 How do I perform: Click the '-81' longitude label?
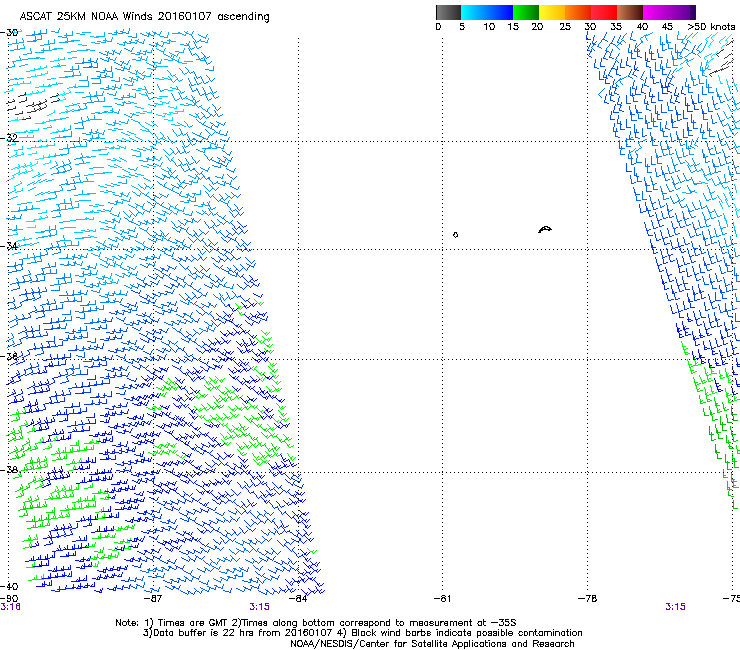click(442, 599)
